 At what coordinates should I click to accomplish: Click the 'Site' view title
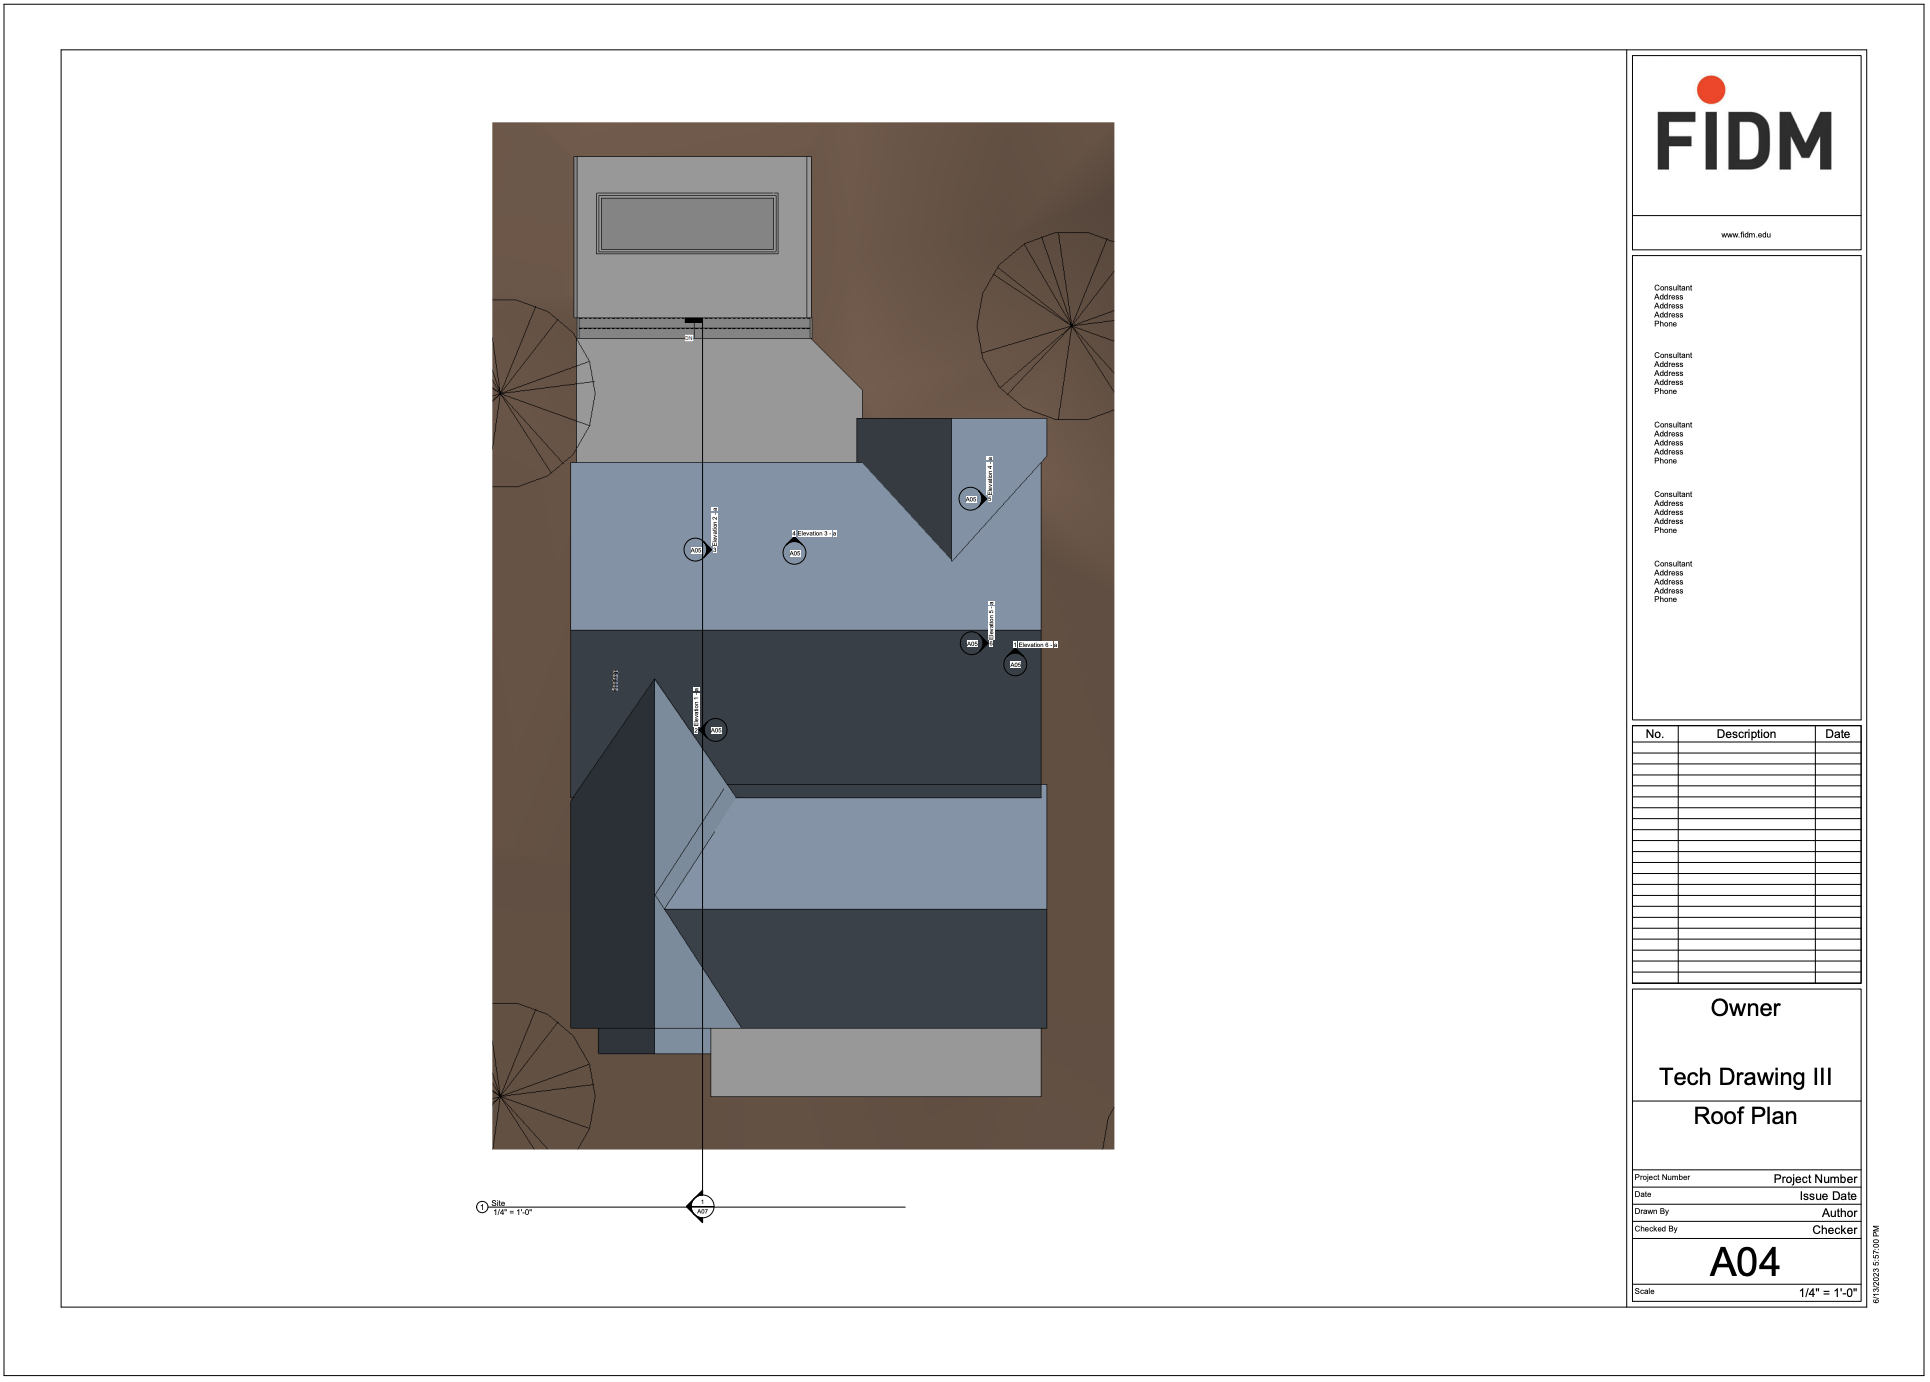tap(498, 1204)
